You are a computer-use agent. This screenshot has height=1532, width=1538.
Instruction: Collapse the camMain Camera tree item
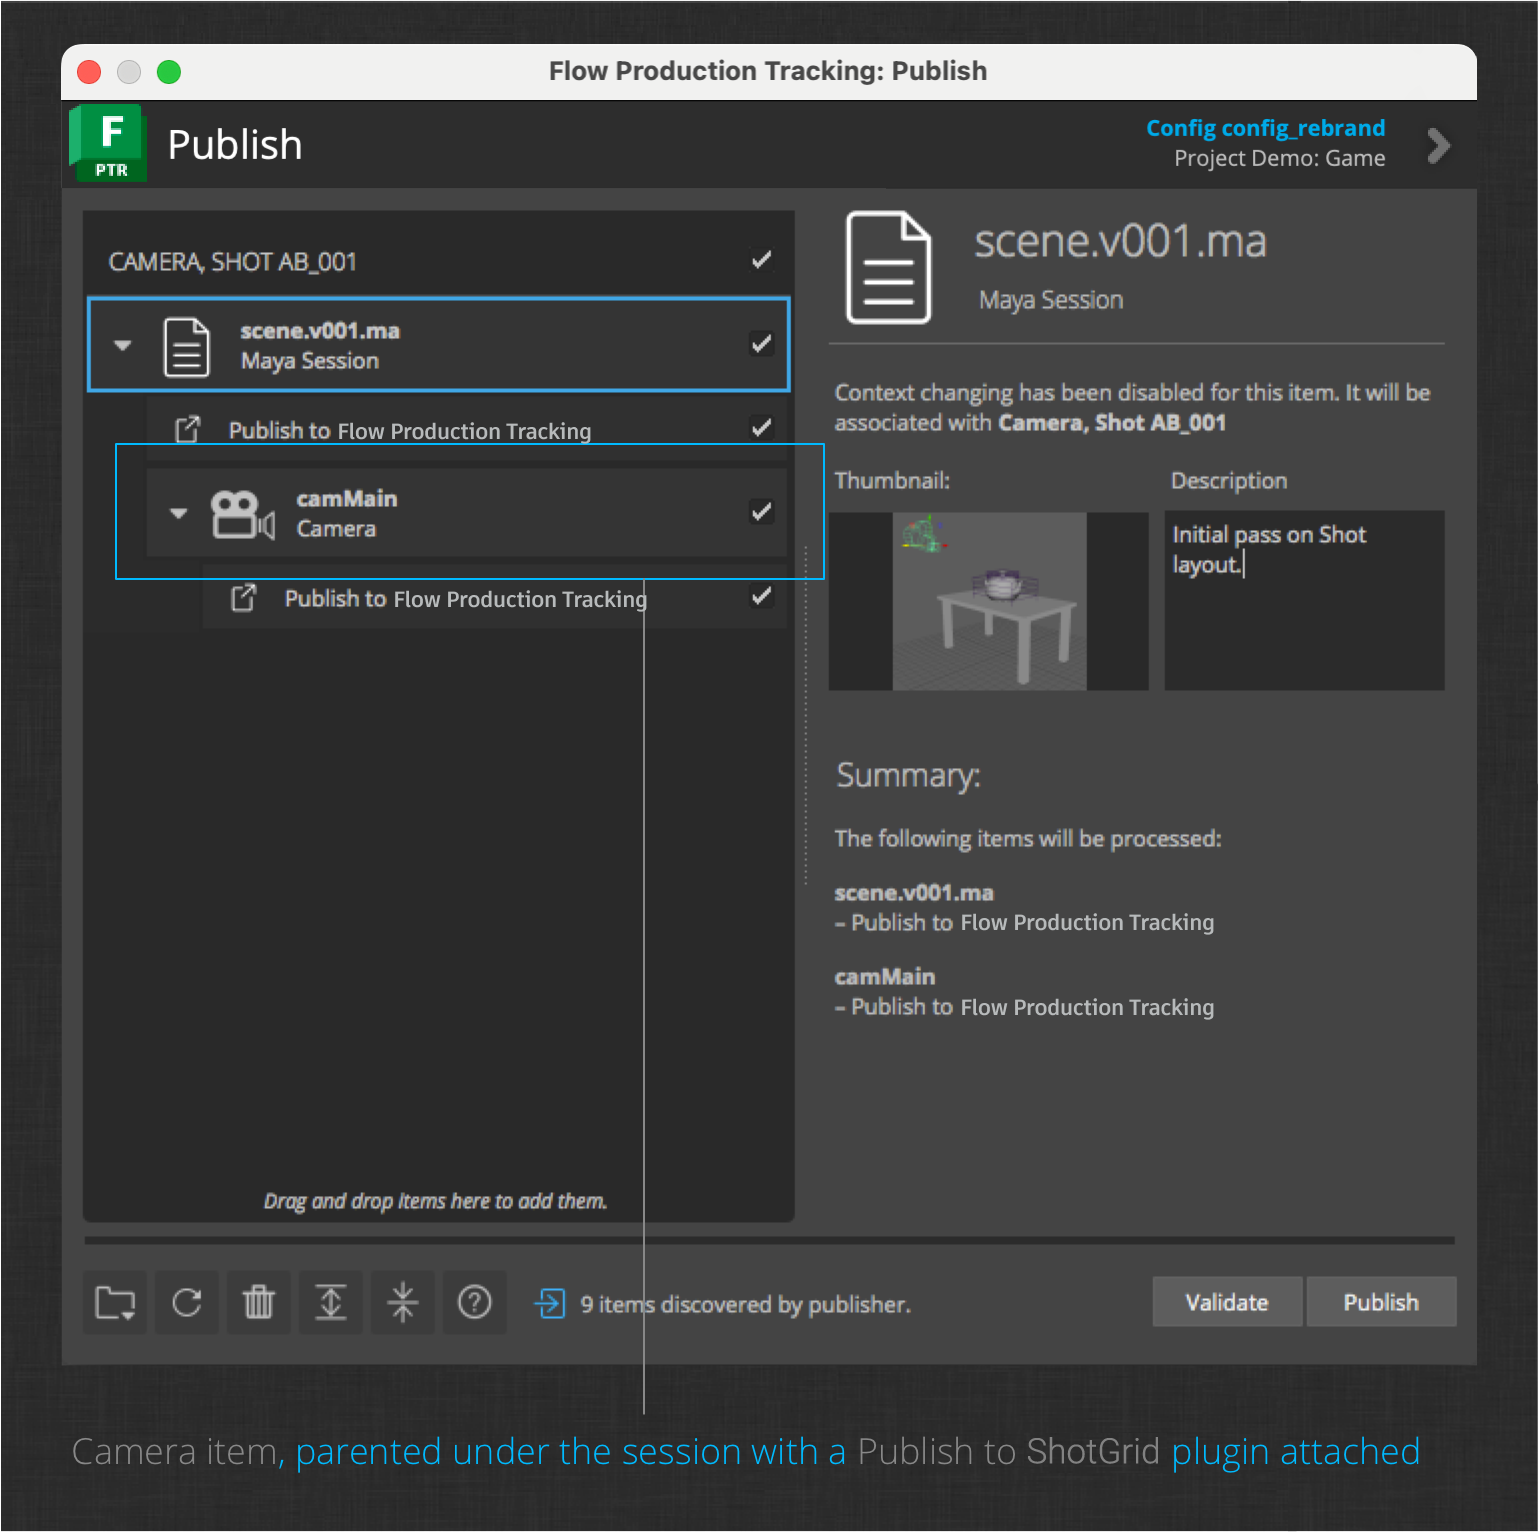coord(179,513)
